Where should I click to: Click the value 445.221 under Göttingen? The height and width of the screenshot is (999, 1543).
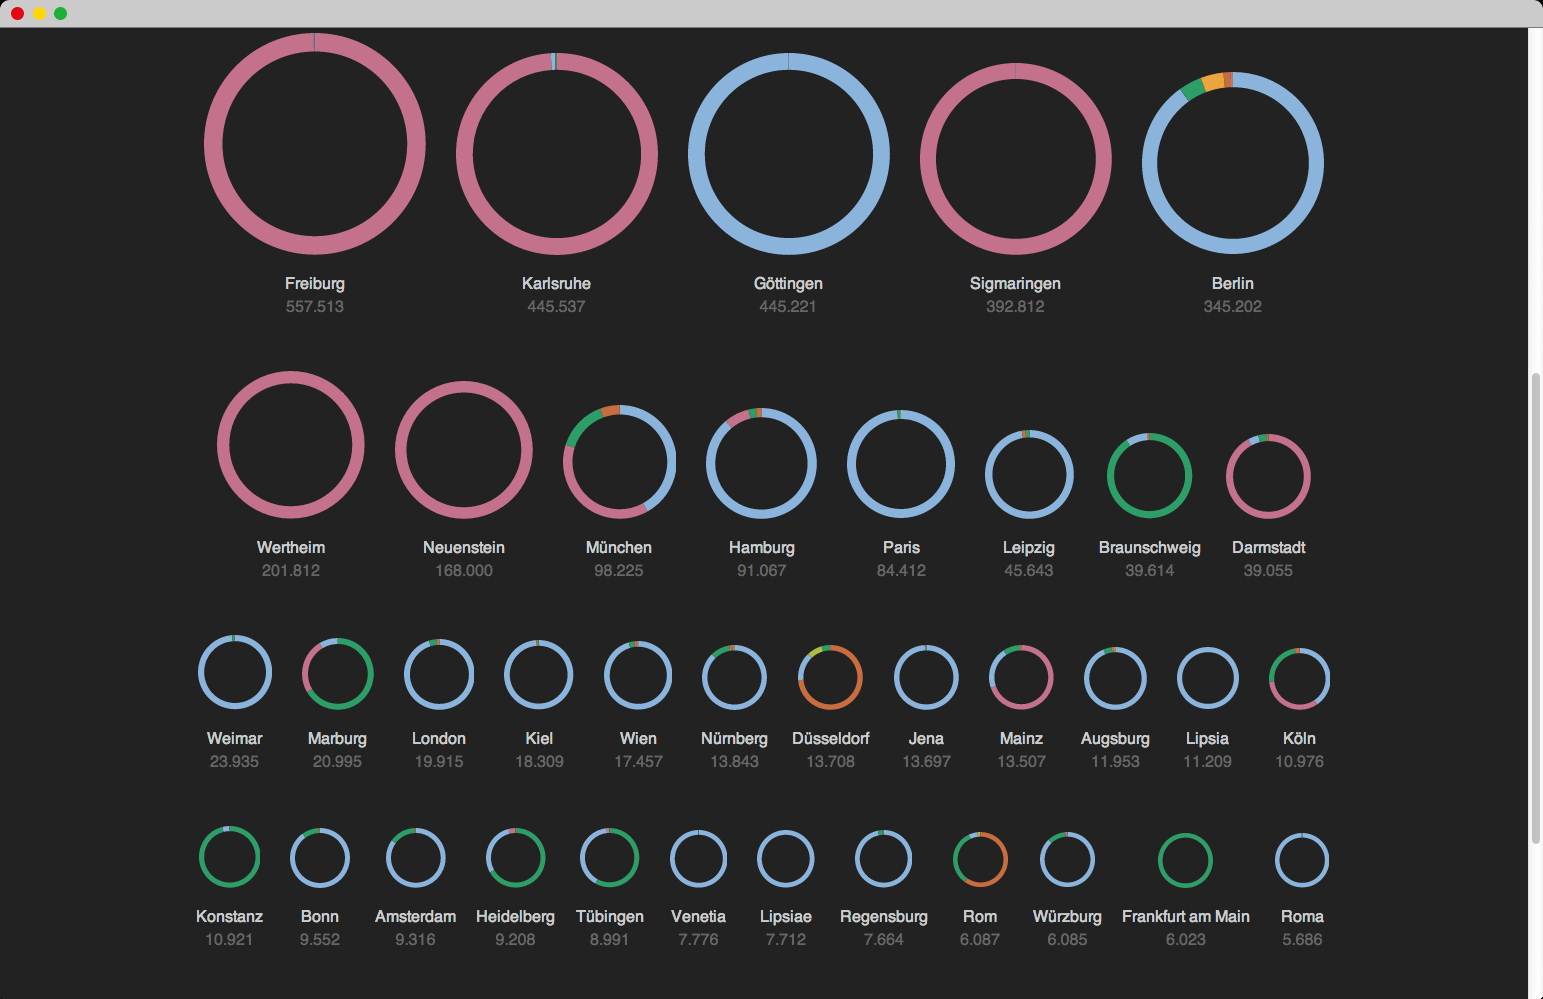(x=788, y=307)
